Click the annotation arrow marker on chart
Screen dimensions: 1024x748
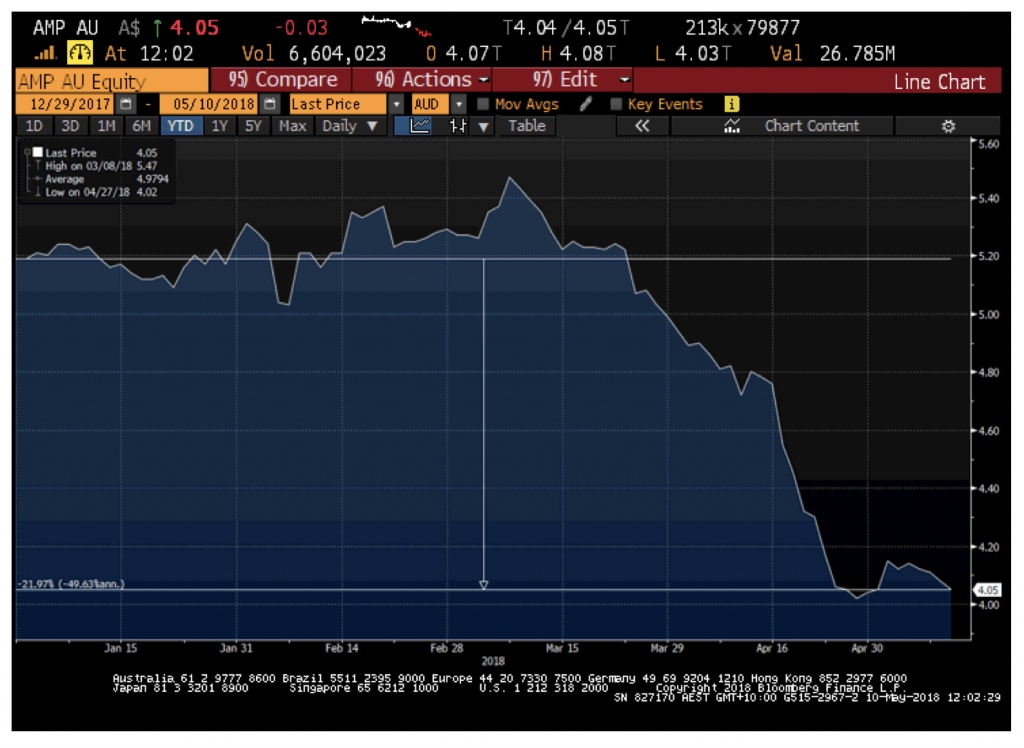click(x=483, y=585)
